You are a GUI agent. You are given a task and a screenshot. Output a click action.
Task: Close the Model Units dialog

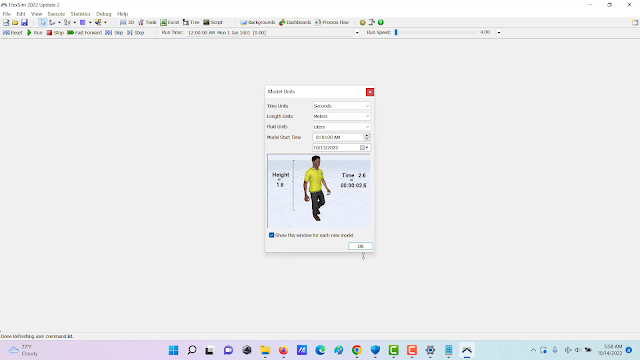(370, 92)
